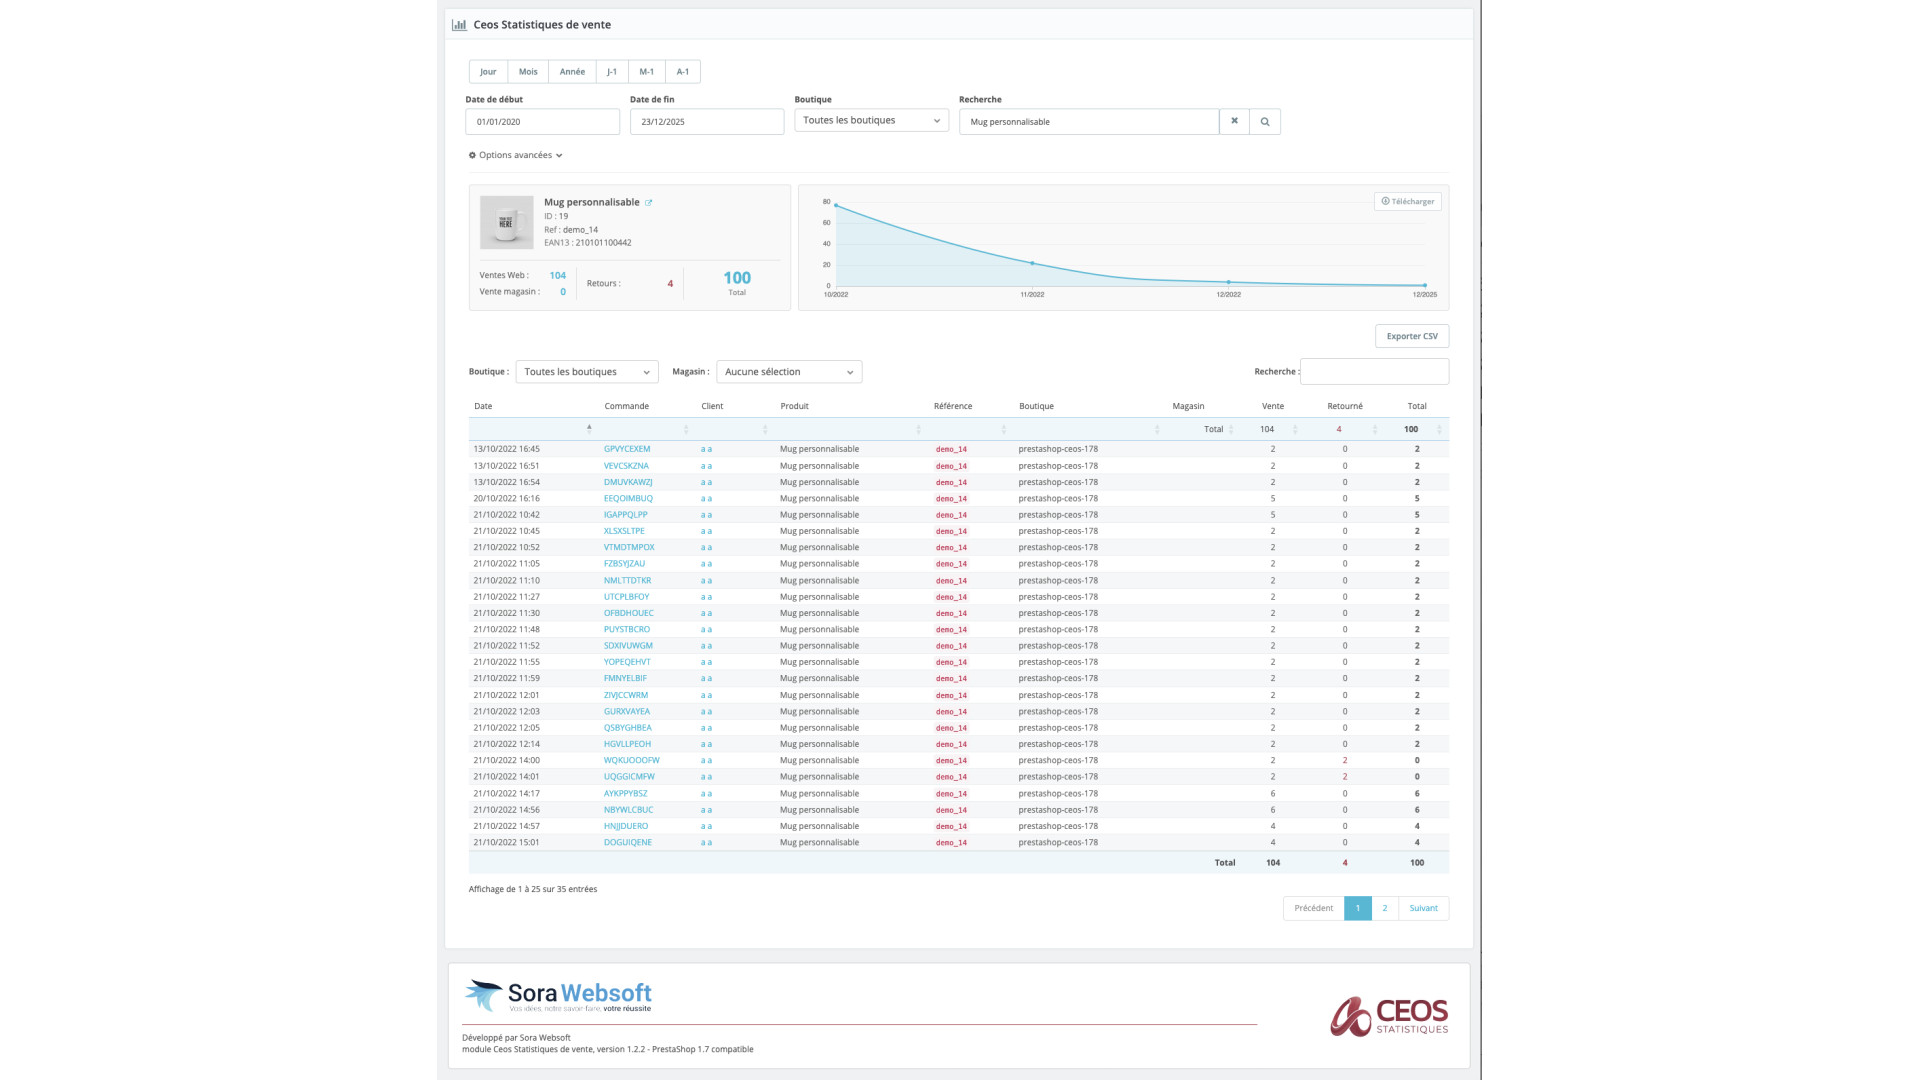Switch to the Jour tab
The image size is (1920, 1080).
pyautogui.click(x=488, y=71)
